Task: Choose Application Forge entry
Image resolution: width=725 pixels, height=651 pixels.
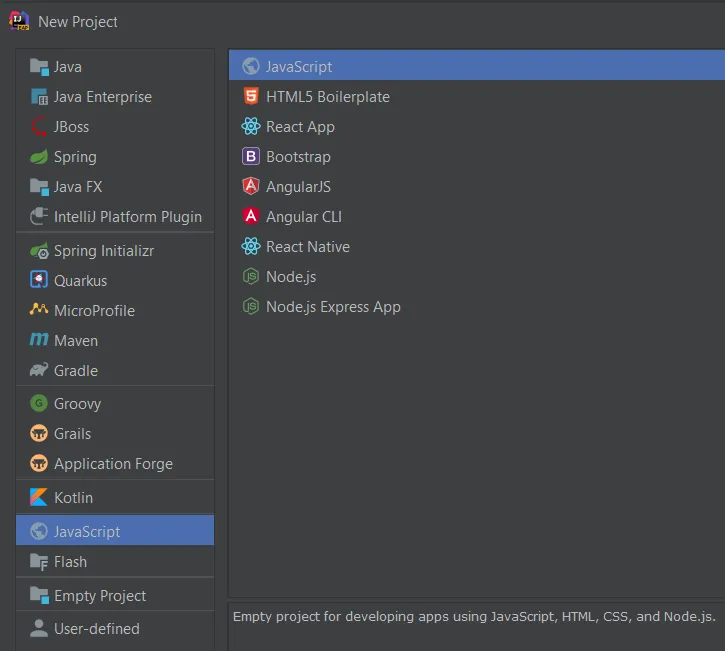Action: [x=115, y=464]
